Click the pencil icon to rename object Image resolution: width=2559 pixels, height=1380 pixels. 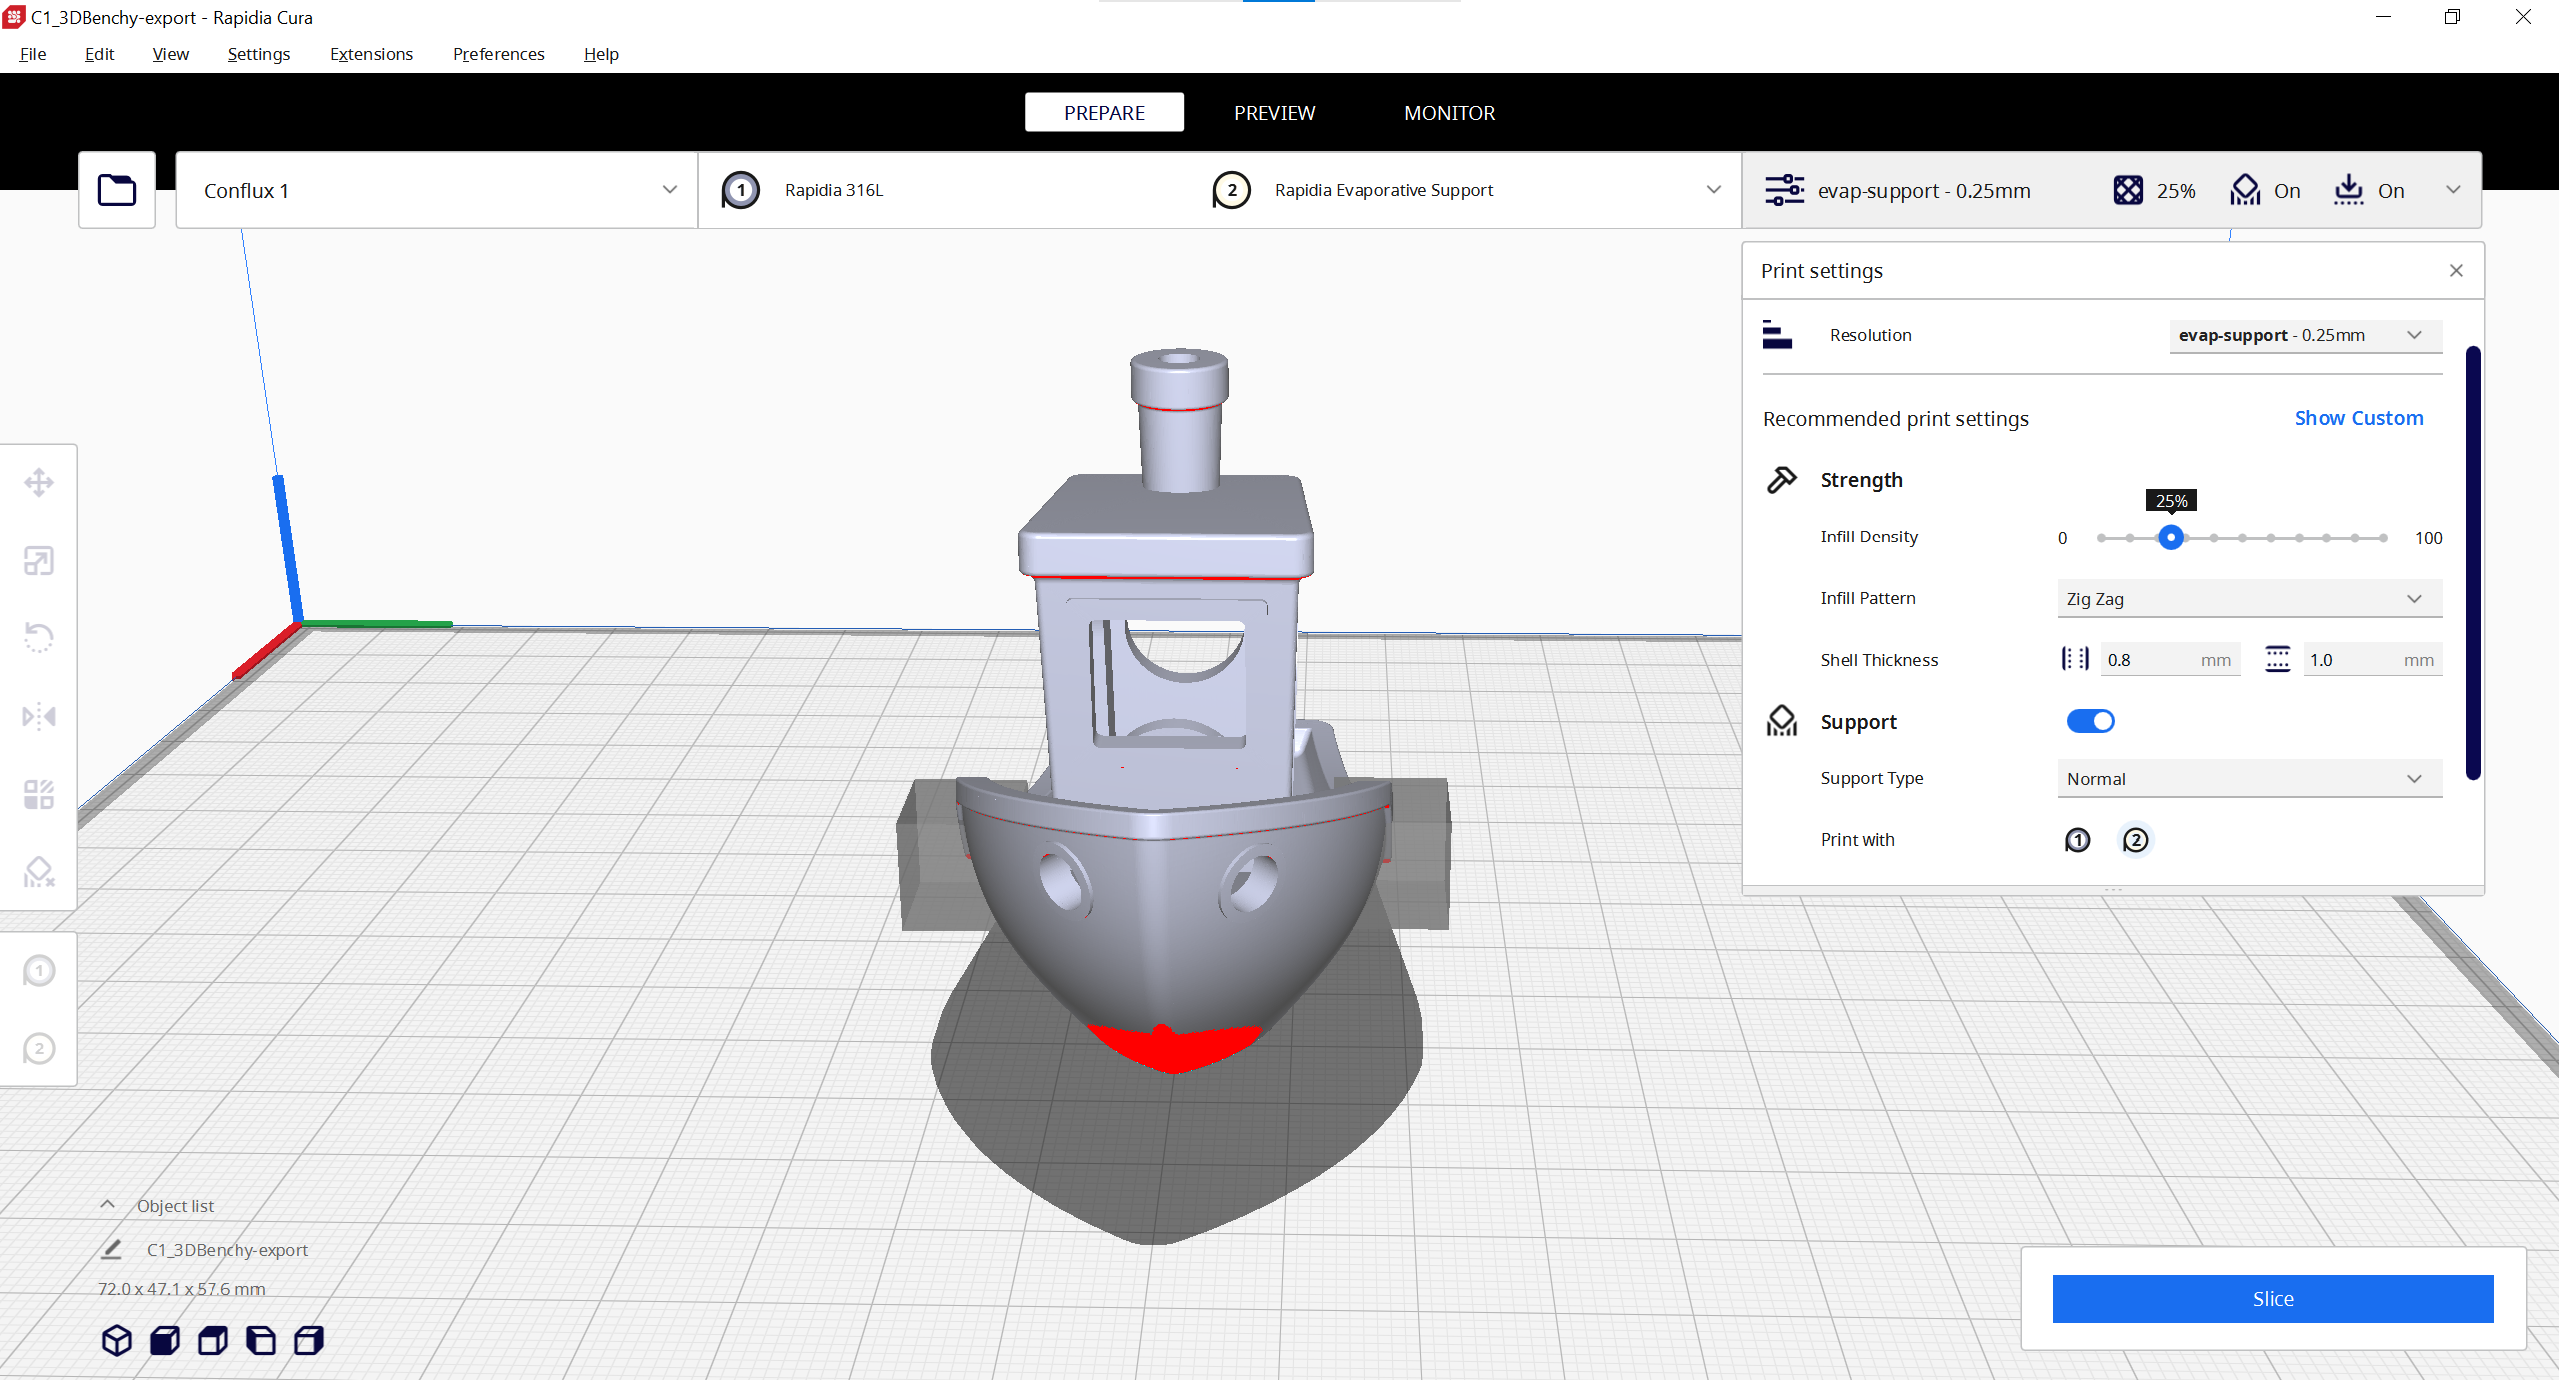coord(112,1249)
